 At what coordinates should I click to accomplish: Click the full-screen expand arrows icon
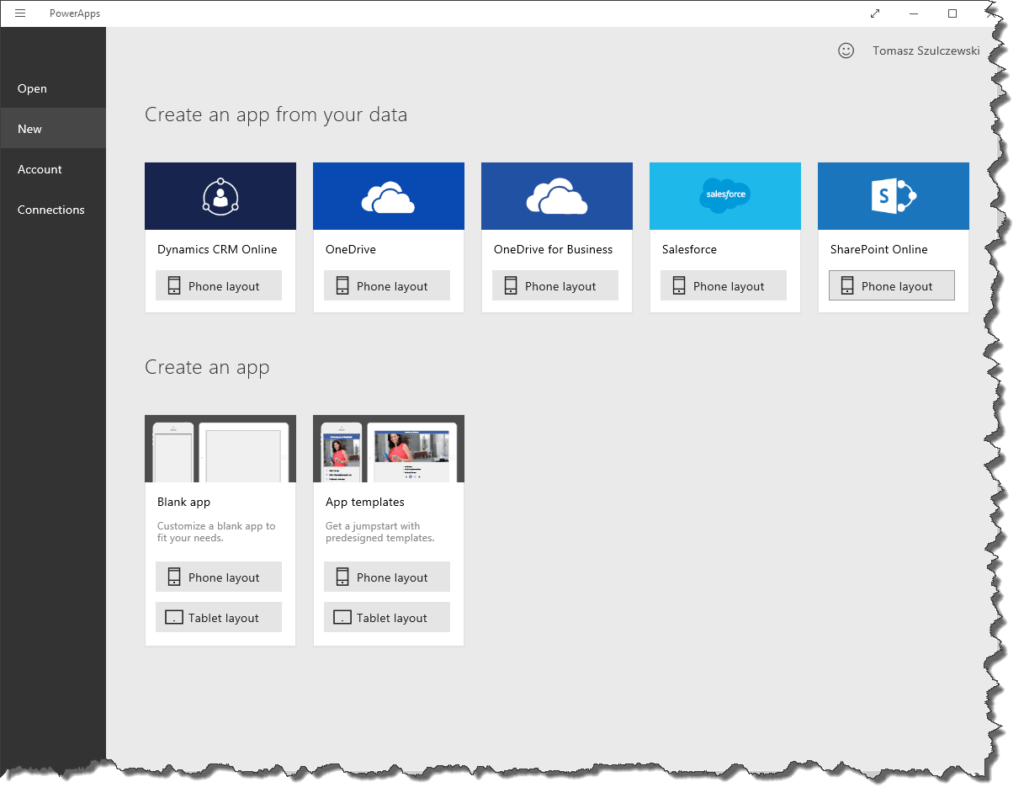click(875, 14)
